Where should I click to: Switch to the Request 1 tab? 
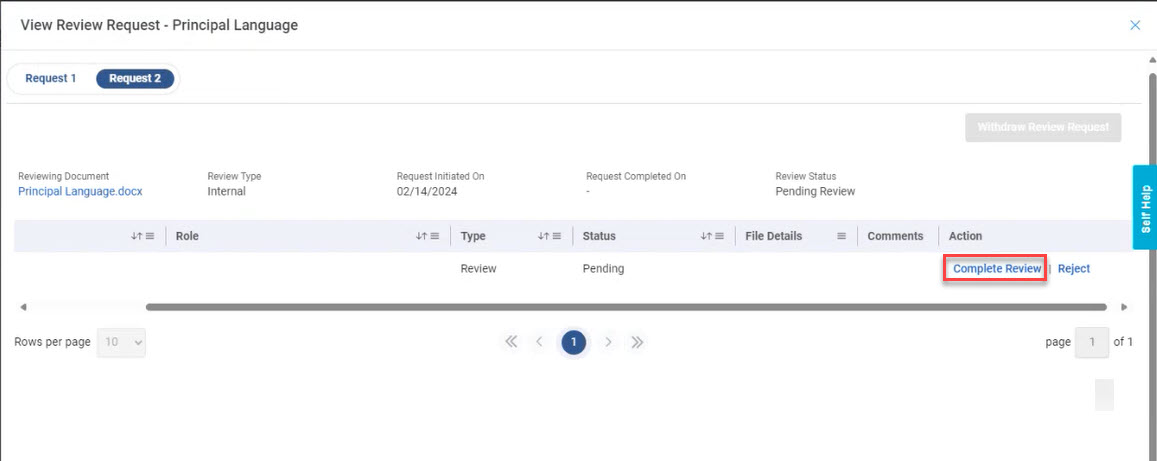[x=51, y=78]
